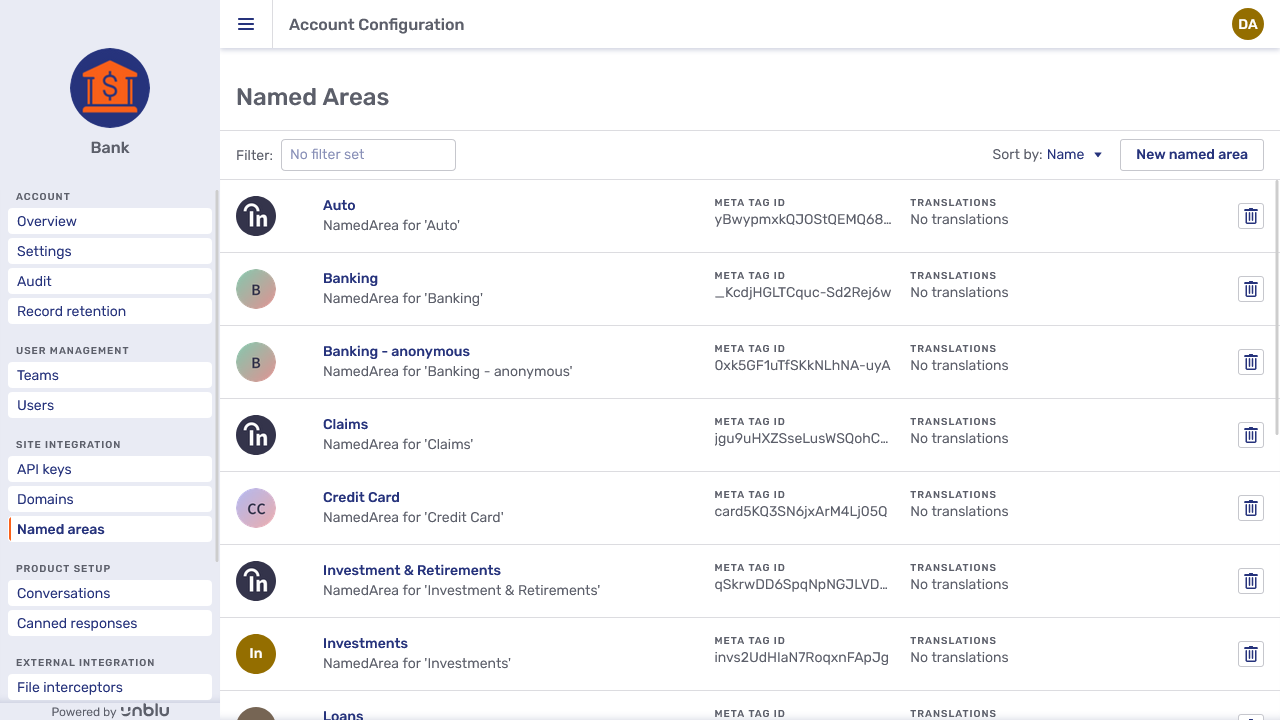Delete the Banking named area
This screenshot has height=720, width=1280.
tap(1250, 289)
